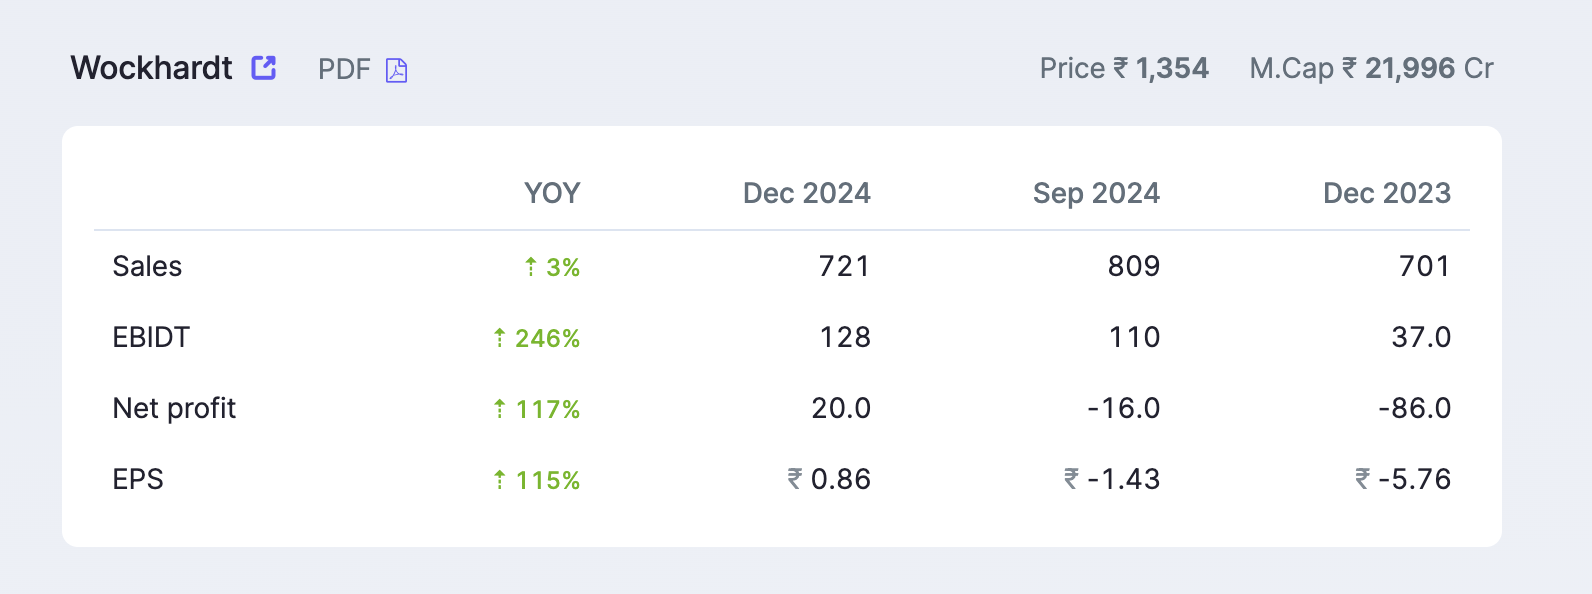Select the Dec 2023 column header
Image resolution: width=1592 pixels, height=594 pixels.
pyautogui.click(x=1387, y=193)
